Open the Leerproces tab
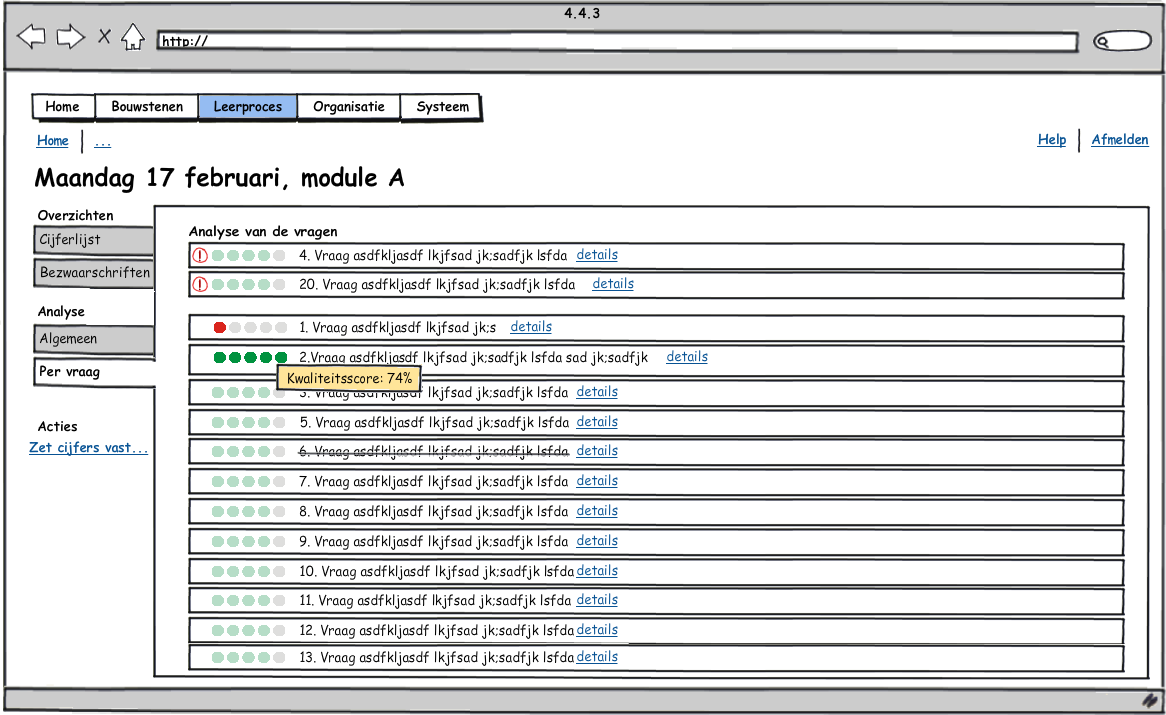The image size is (1166, 715). pos(247,107)
